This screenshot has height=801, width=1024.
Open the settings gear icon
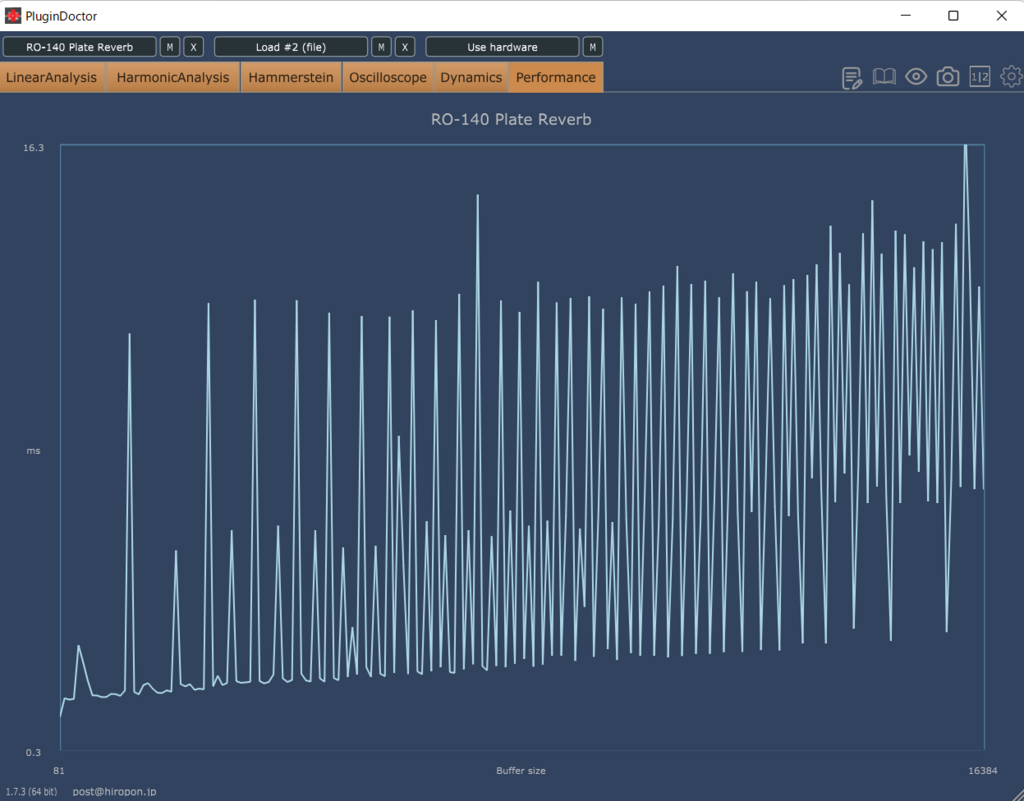pyautogui.click(x=1012, y=77)
